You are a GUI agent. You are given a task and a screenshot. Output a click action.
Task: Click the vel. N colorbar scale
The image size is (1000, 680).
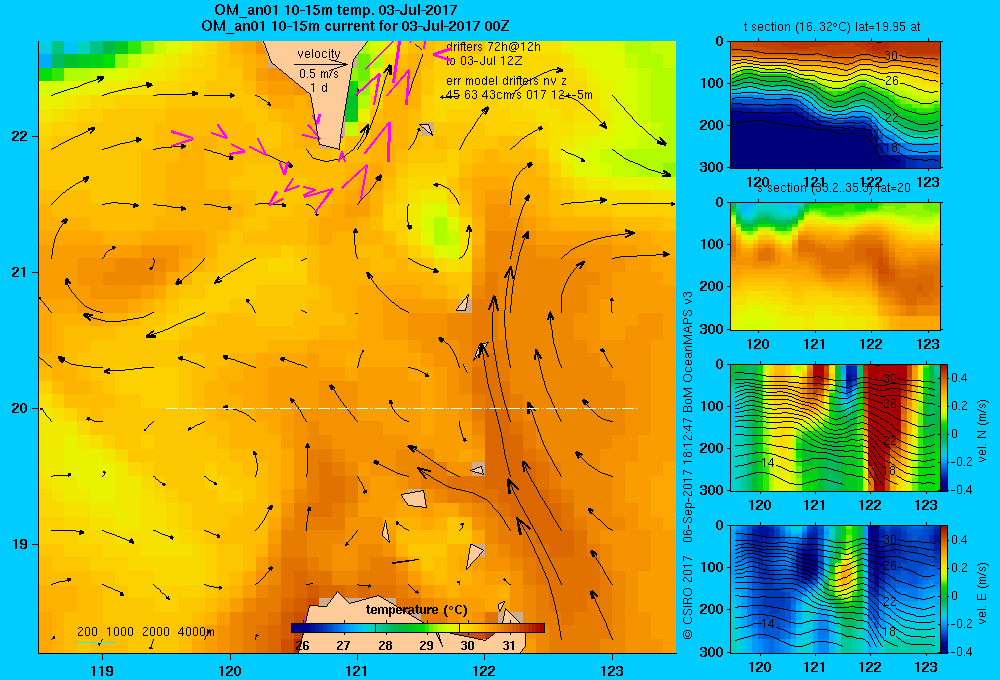click(945, 427)
